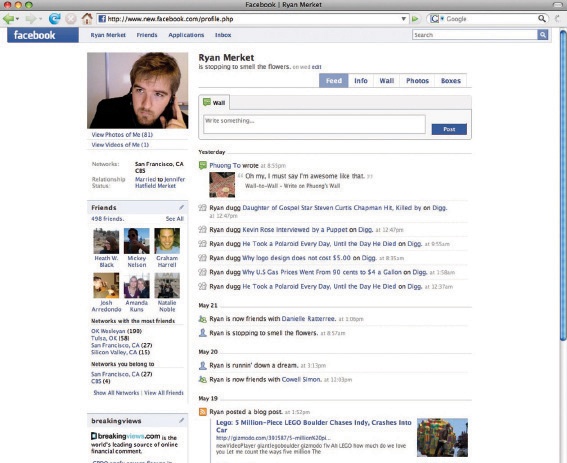This screenshot has height=463, width=567.
Task: Click the pencil edit icon on Friends box
Action: click(181, 208)
